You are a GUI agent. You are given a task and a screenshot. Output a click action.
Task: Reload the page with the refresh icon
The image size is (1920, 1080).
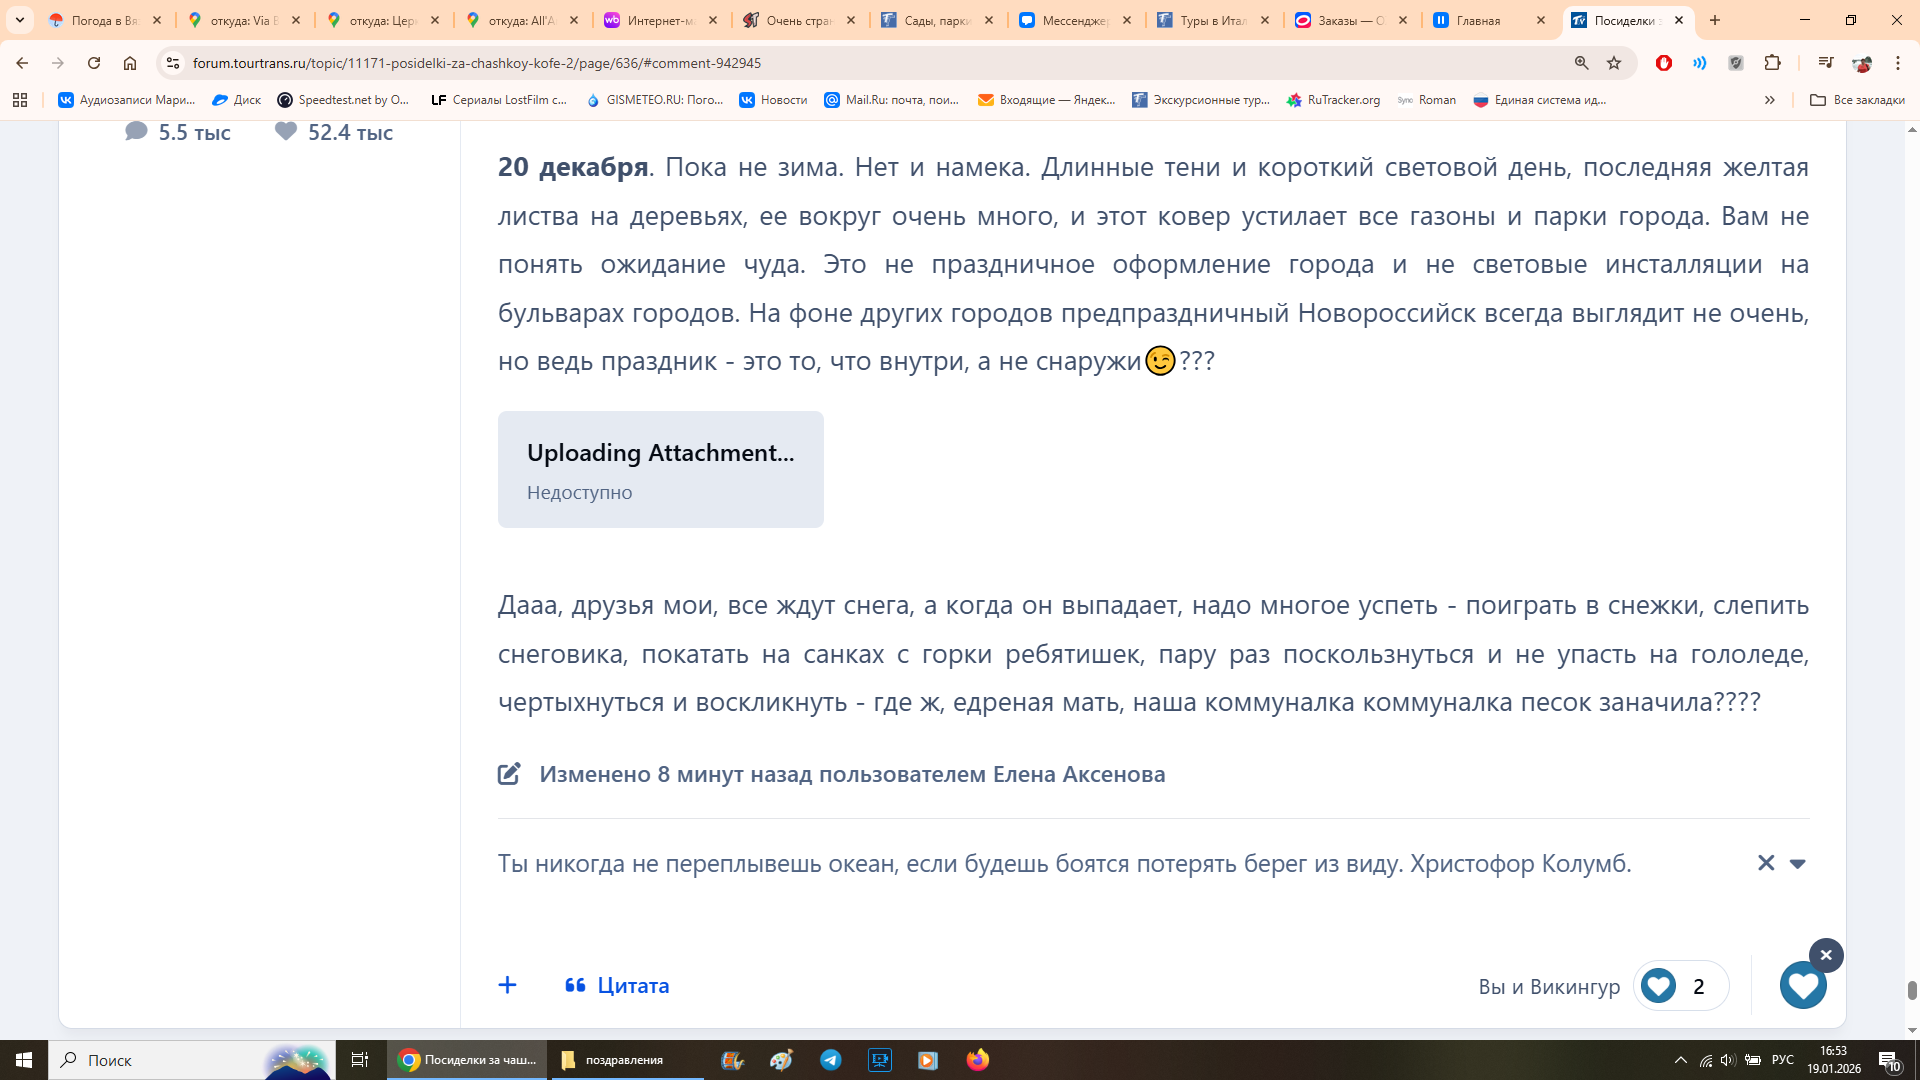coord(94,63)
